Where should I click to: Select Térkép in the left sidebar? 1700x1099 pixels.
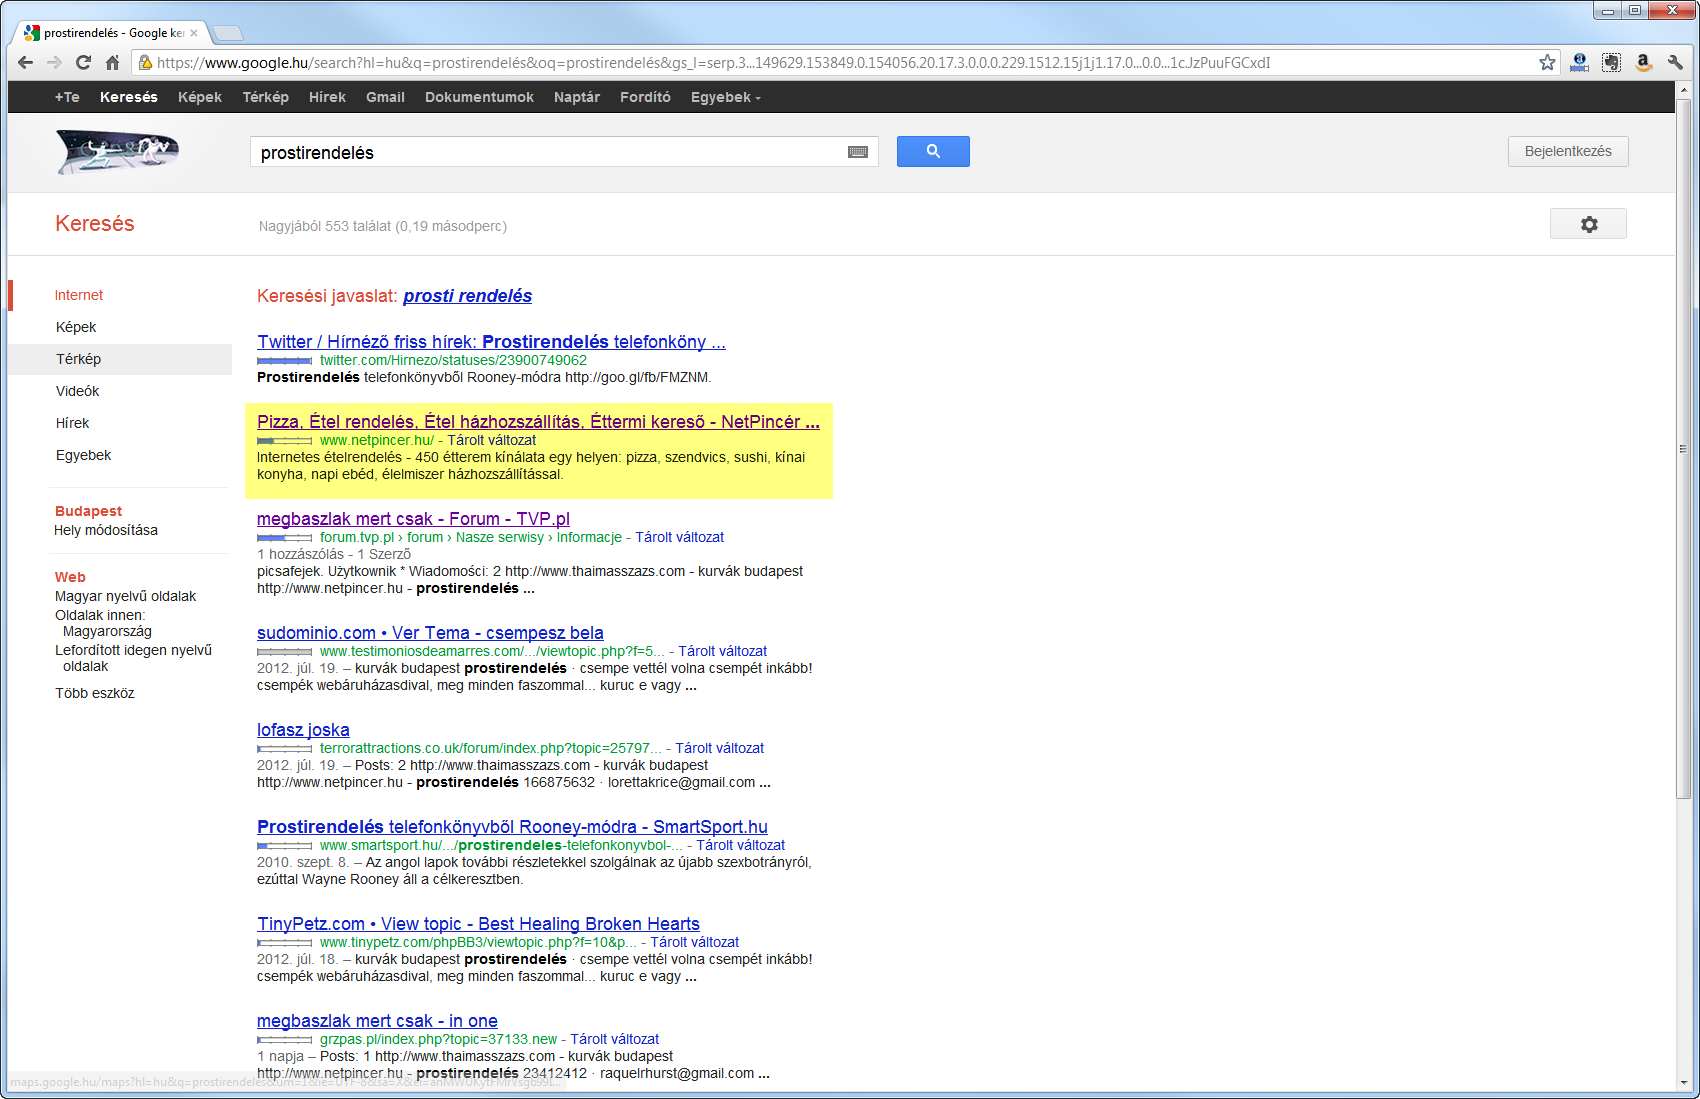click(78, 359)
